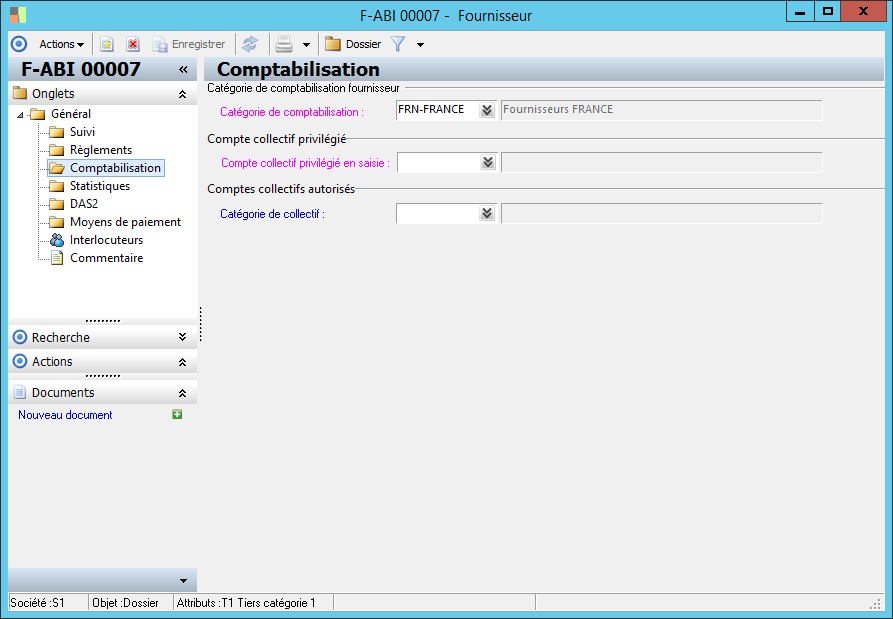Open the Actions menu in toolbar
This screenshot has height=619, width=893.
point(62,44)
